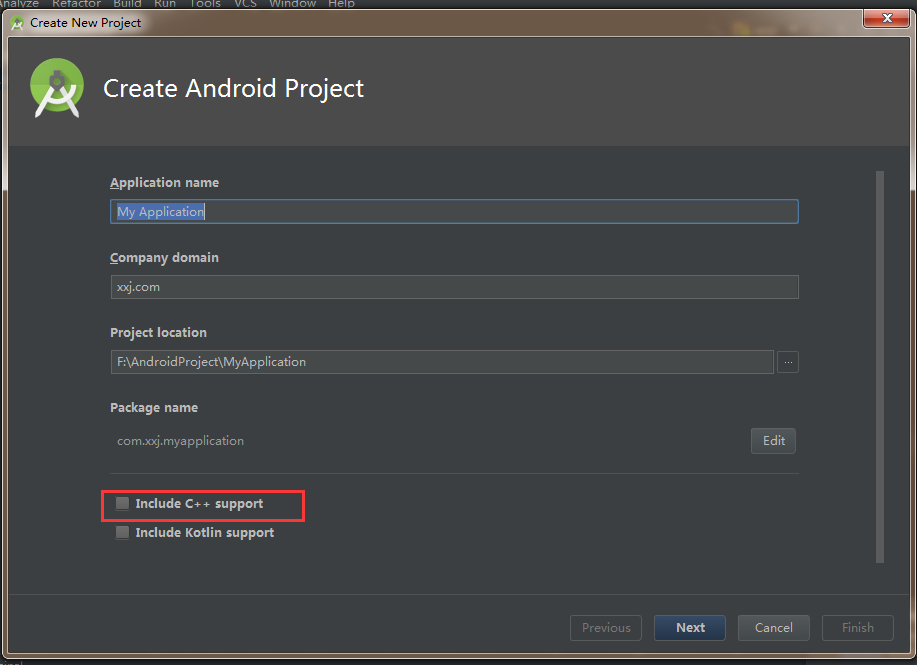This screenshot has height=665, width=917.
Task: Open the project location browse button
Action: click(788, 362)
